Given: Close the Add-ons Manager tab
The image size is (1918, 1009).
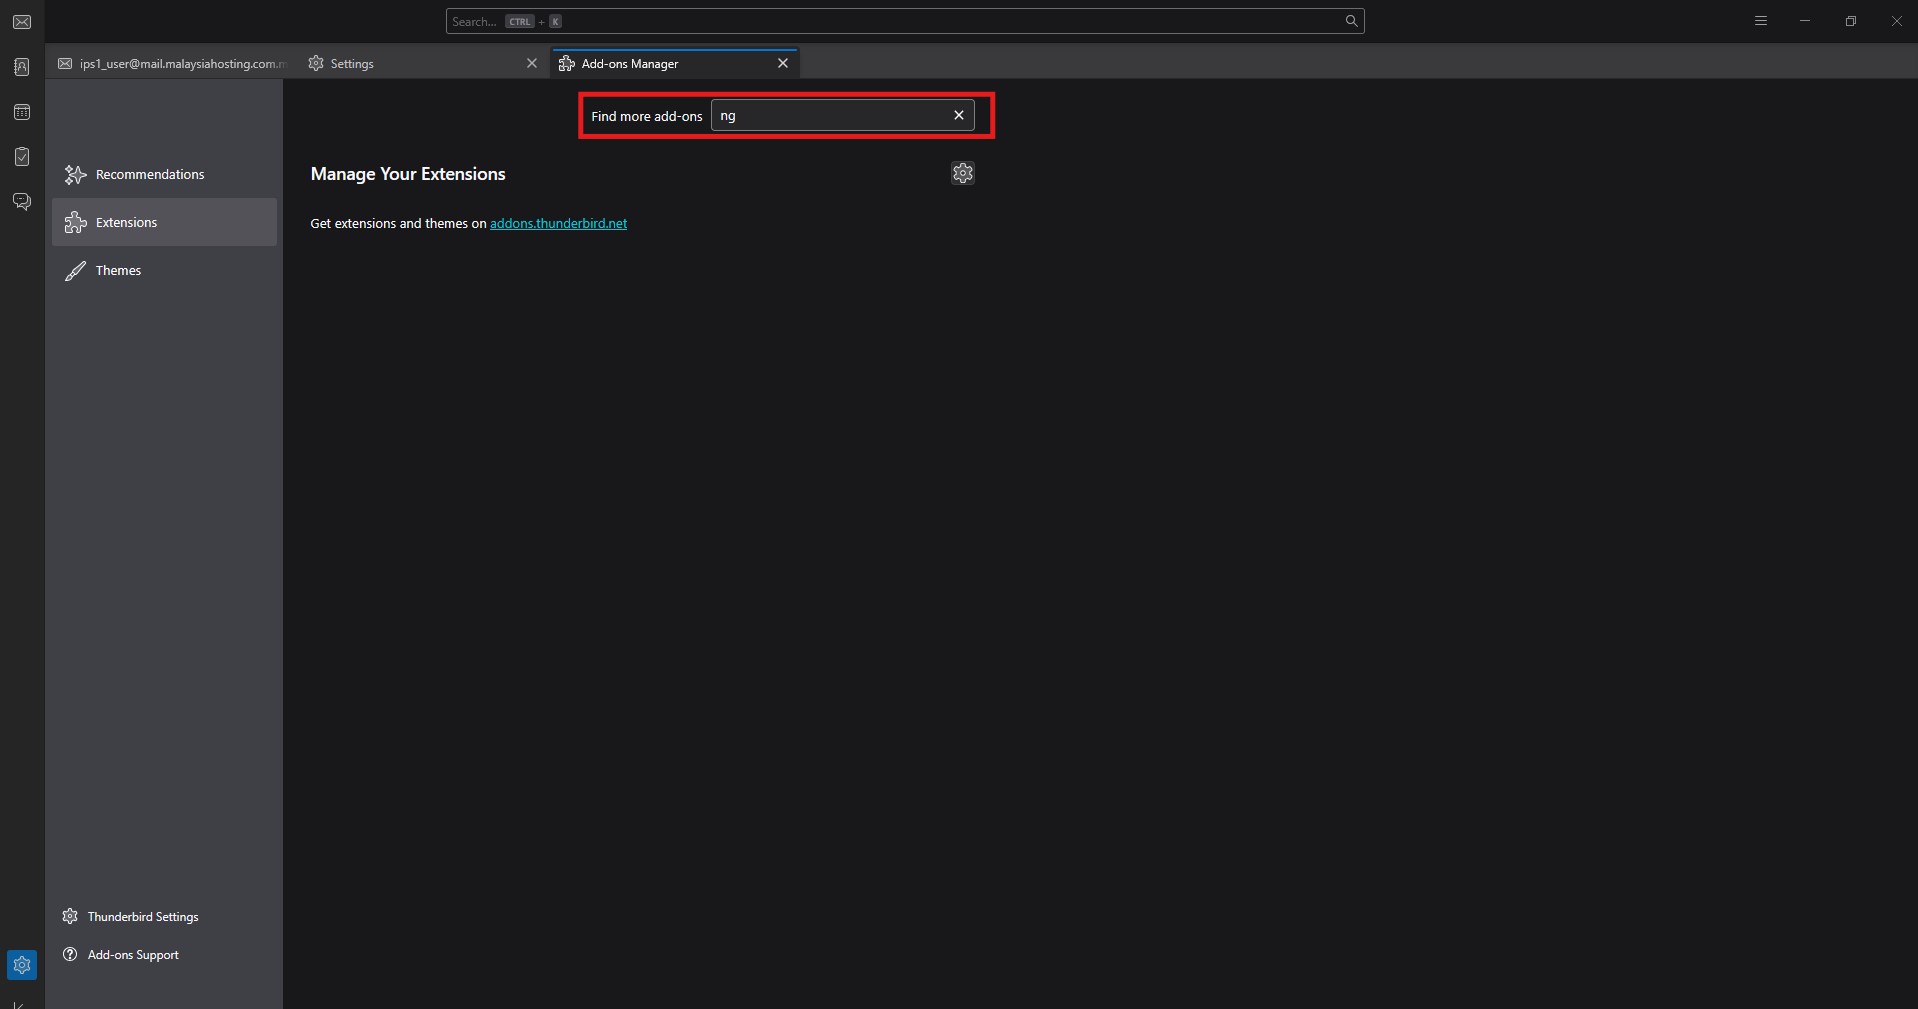Looking at the screenshot, I should click(783, 64).
